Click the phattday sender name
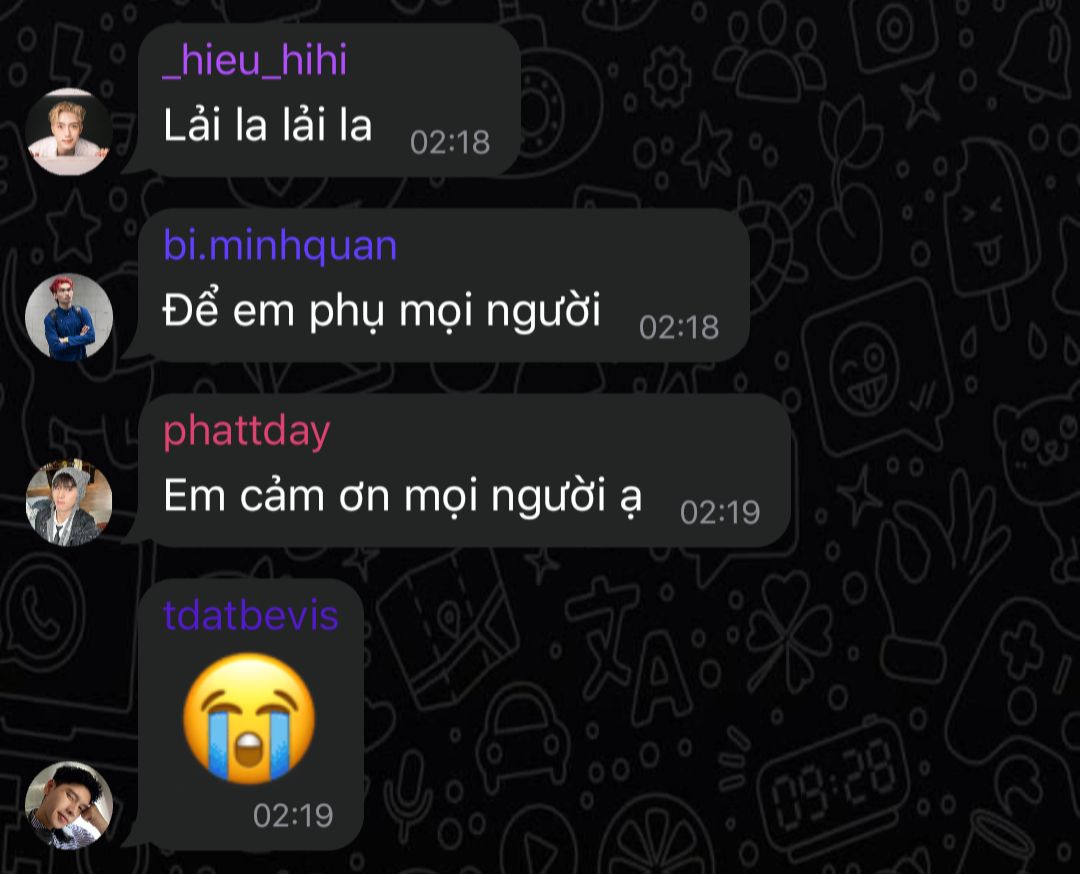The height and width of the screenshot is (874, 1080). tap(247, 432)
